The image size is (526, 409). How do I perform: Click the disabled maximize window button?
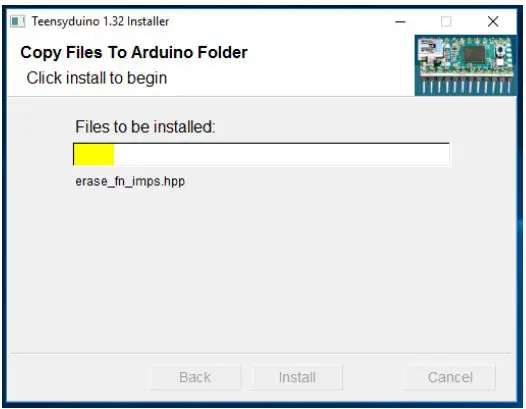pos(446,22)
